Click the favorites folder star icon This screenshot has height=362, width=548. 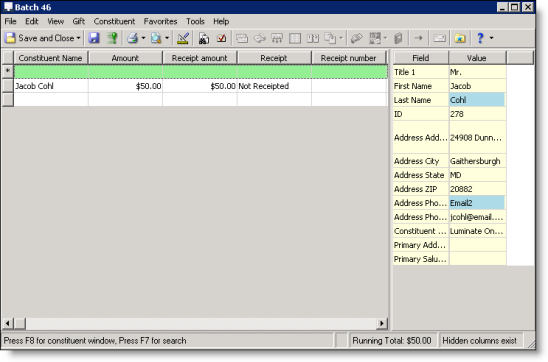click(x=460, y=38)
